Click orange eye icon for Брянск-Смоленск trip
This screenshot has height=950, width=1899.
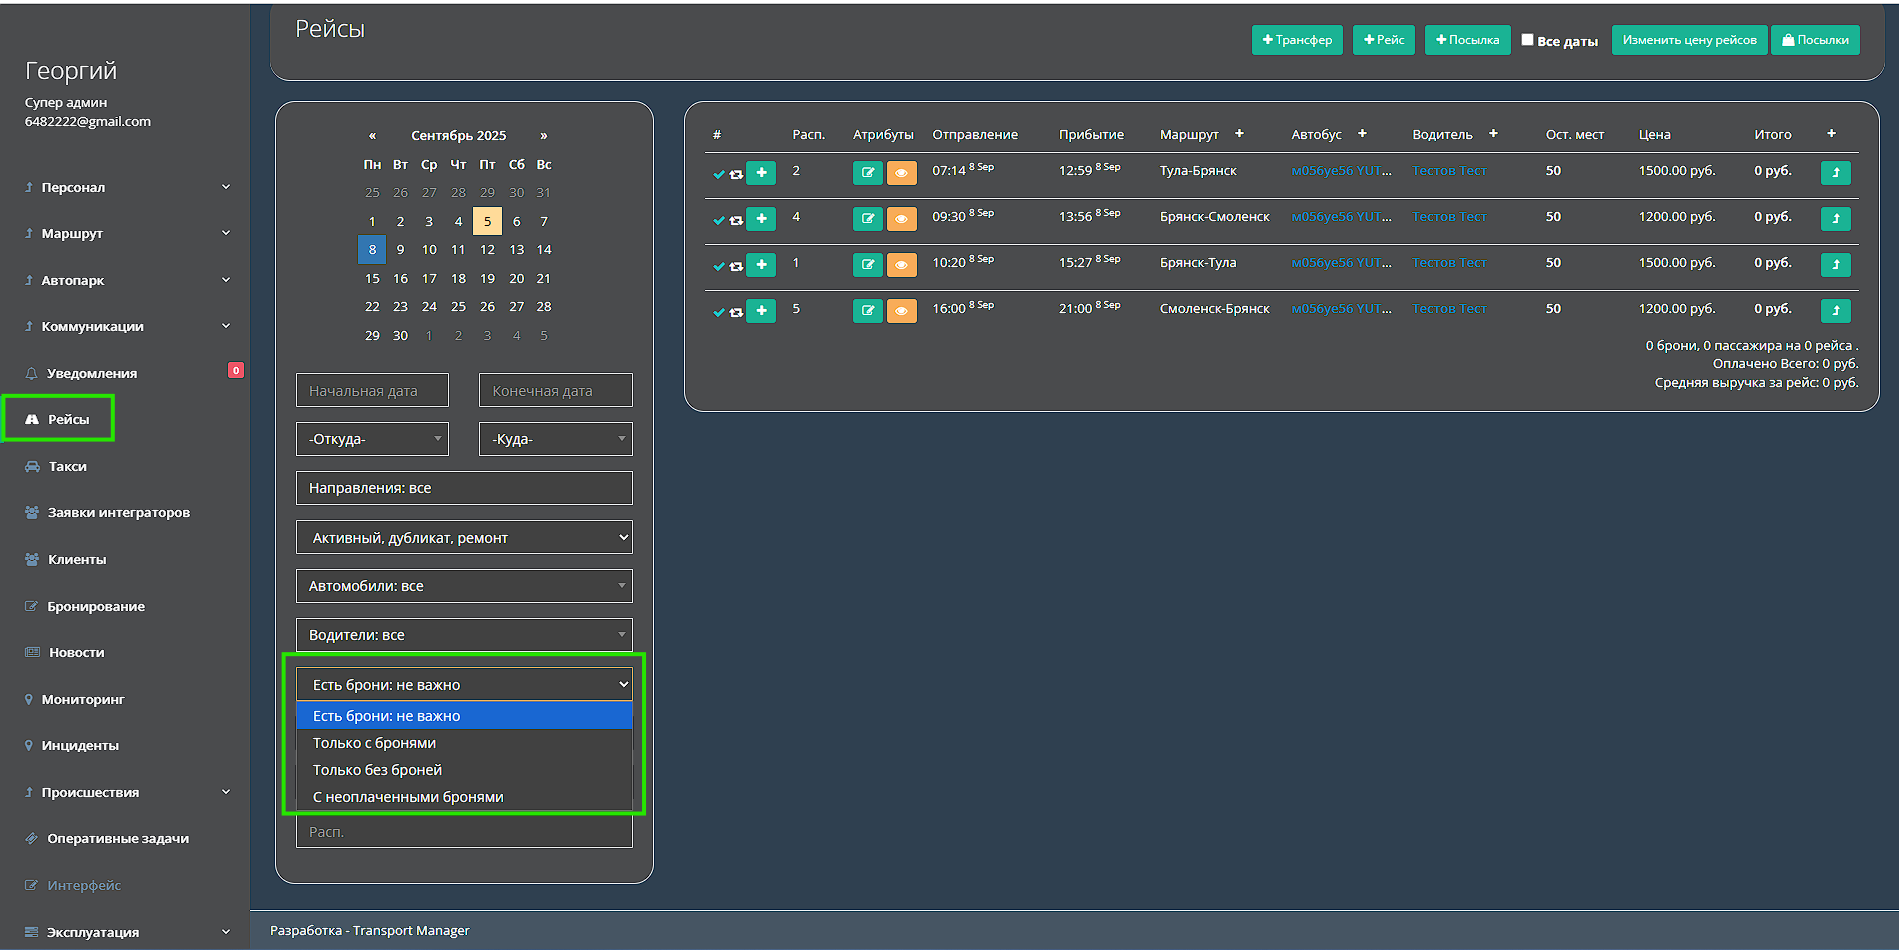[901, 219]
